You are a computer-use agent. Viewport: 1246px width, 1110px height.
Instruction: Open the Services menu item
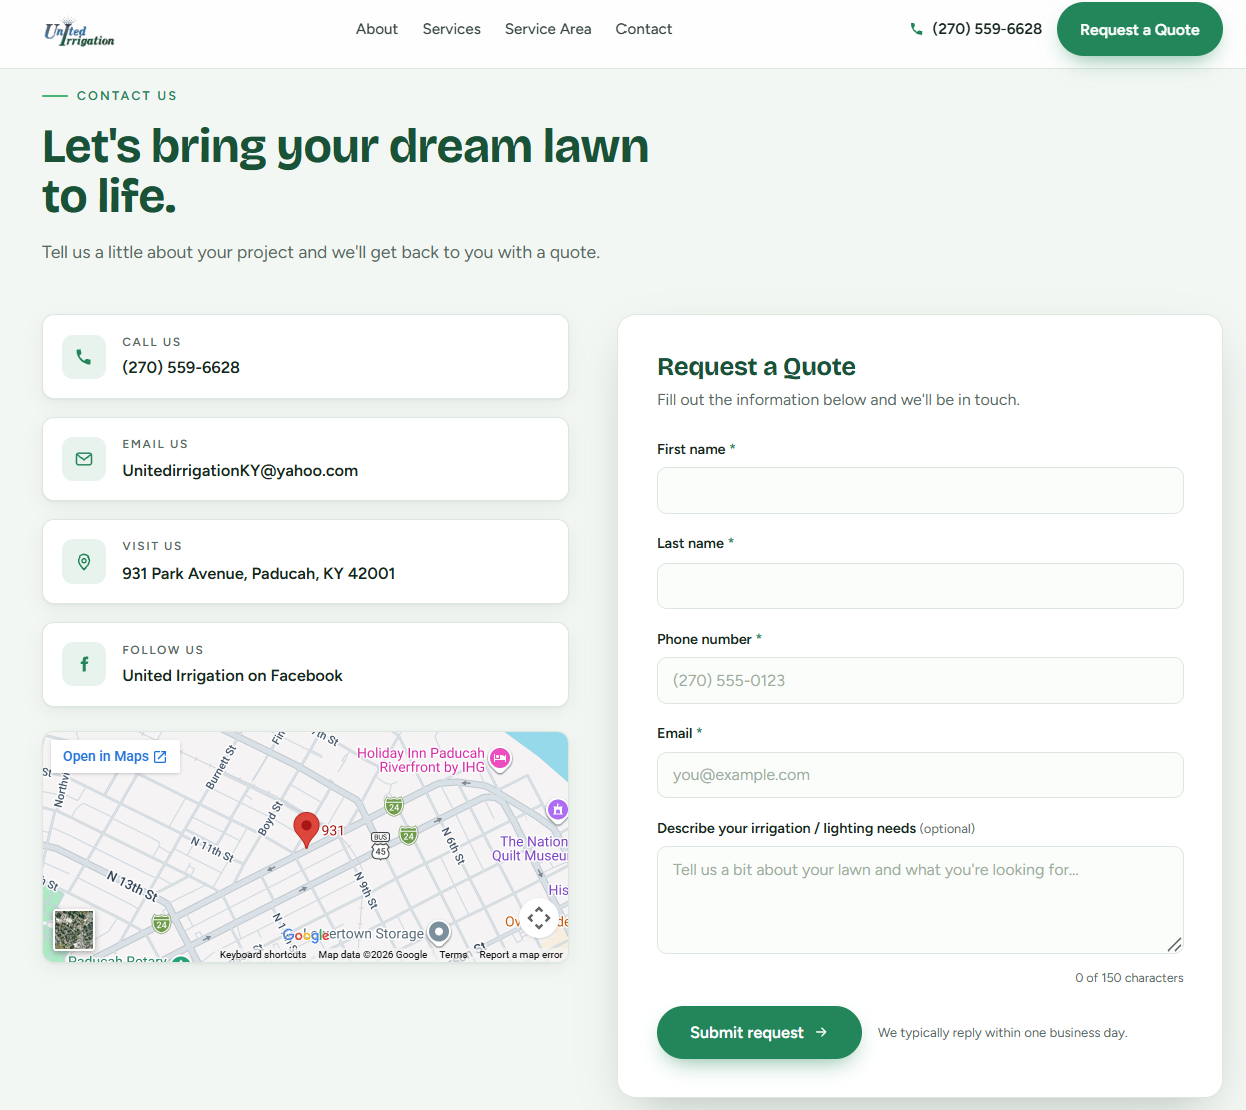coord(452,29)
